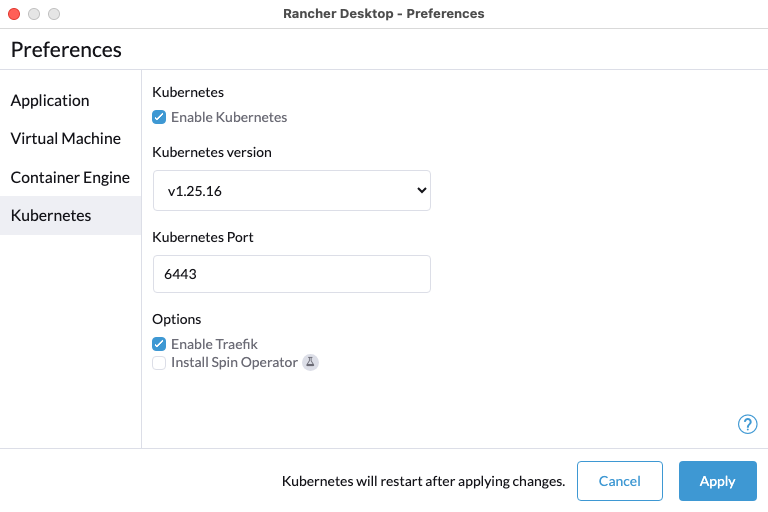Switch to the Application section
768x512 pixels.
click(x=50, y=100)
